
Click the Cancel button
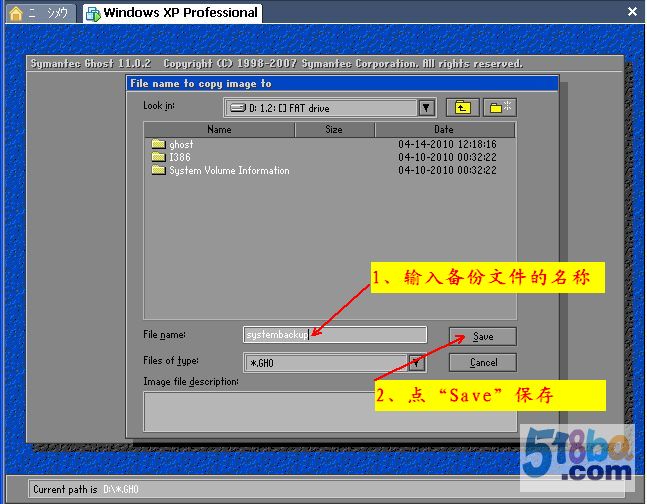[483, 362]
